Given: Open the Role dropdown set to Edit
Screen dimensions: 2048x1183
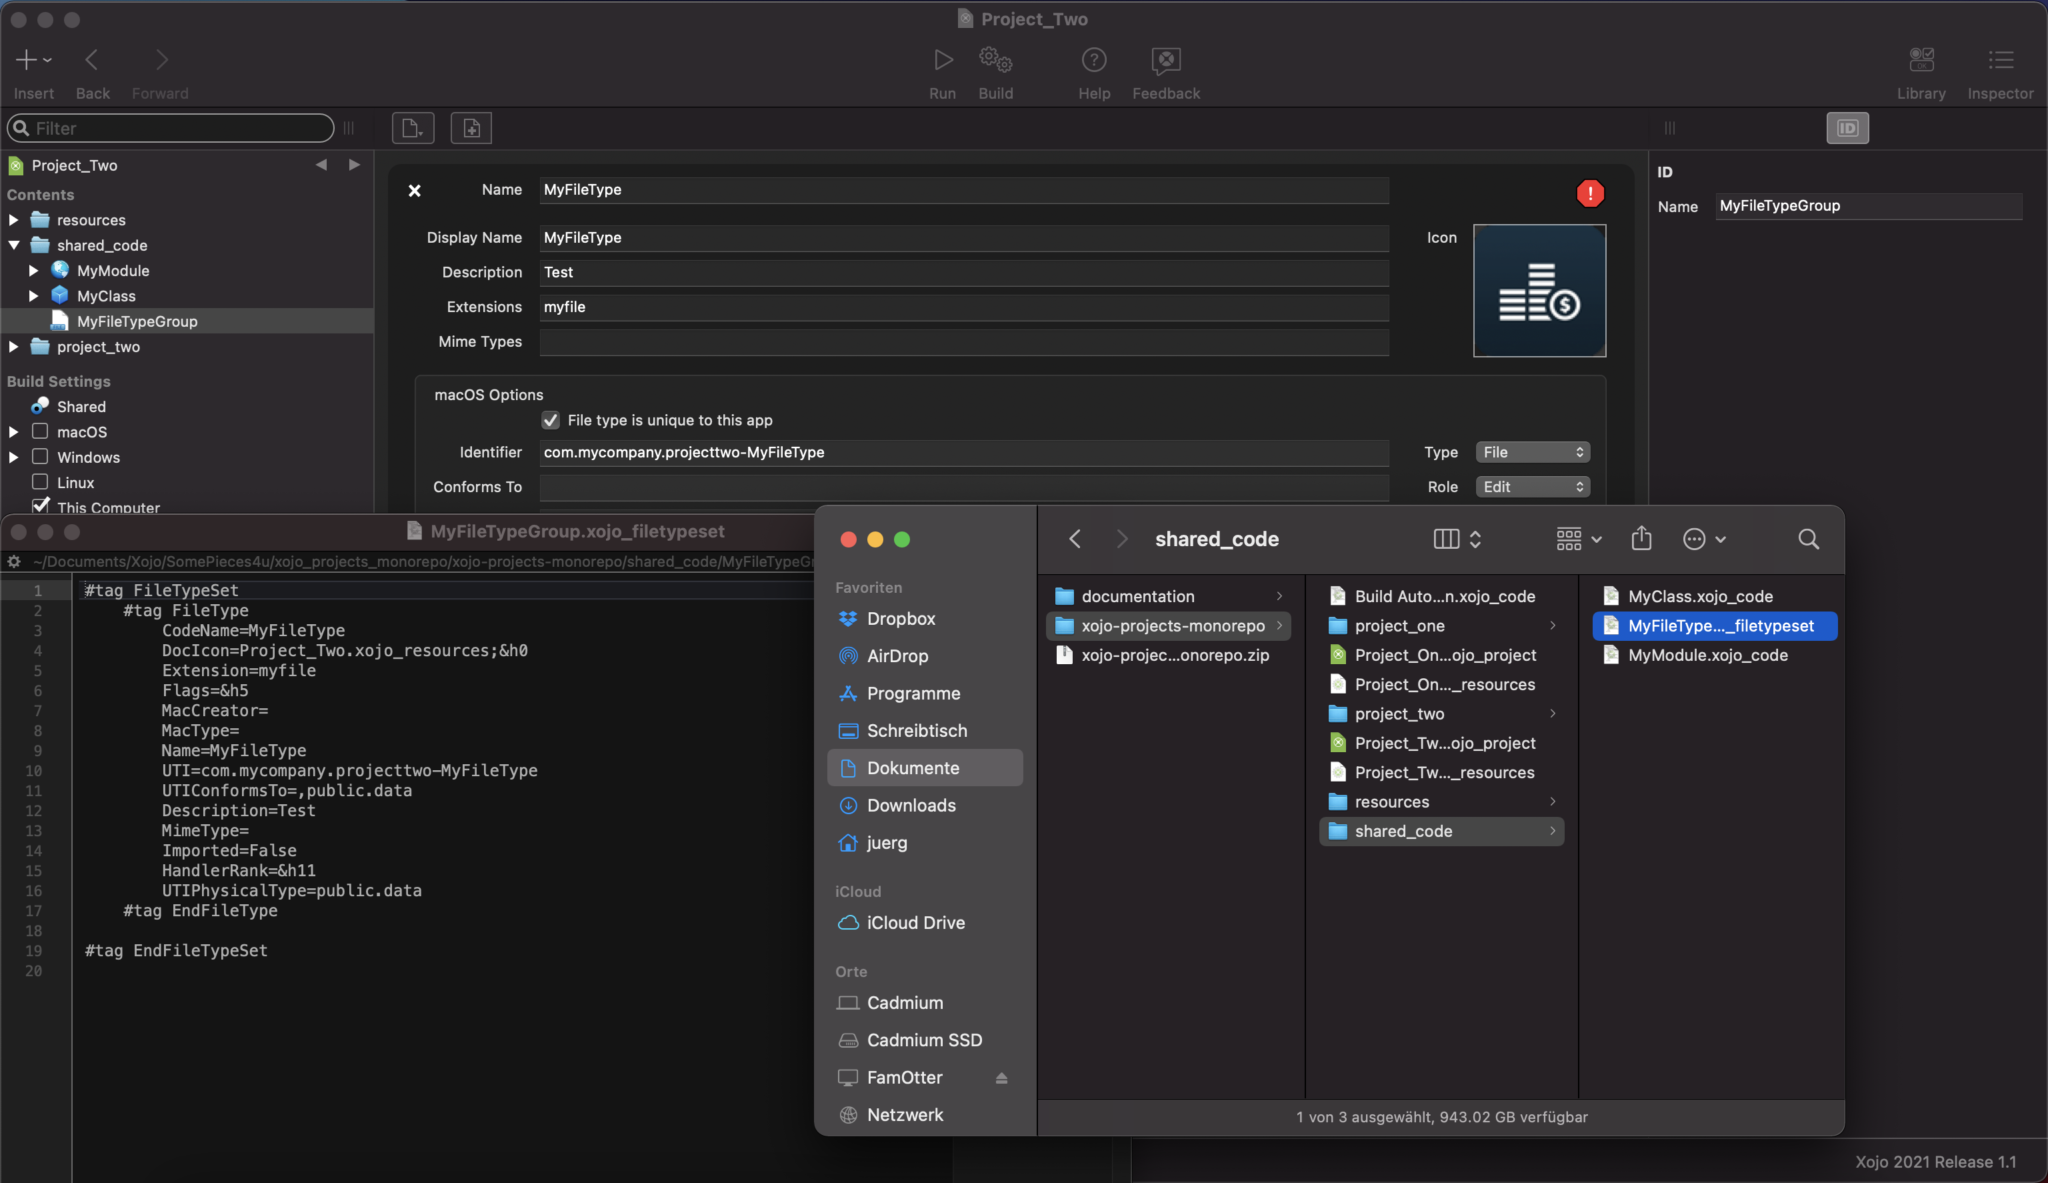Looking at the screenshot, I should [x=1532, y=487].
